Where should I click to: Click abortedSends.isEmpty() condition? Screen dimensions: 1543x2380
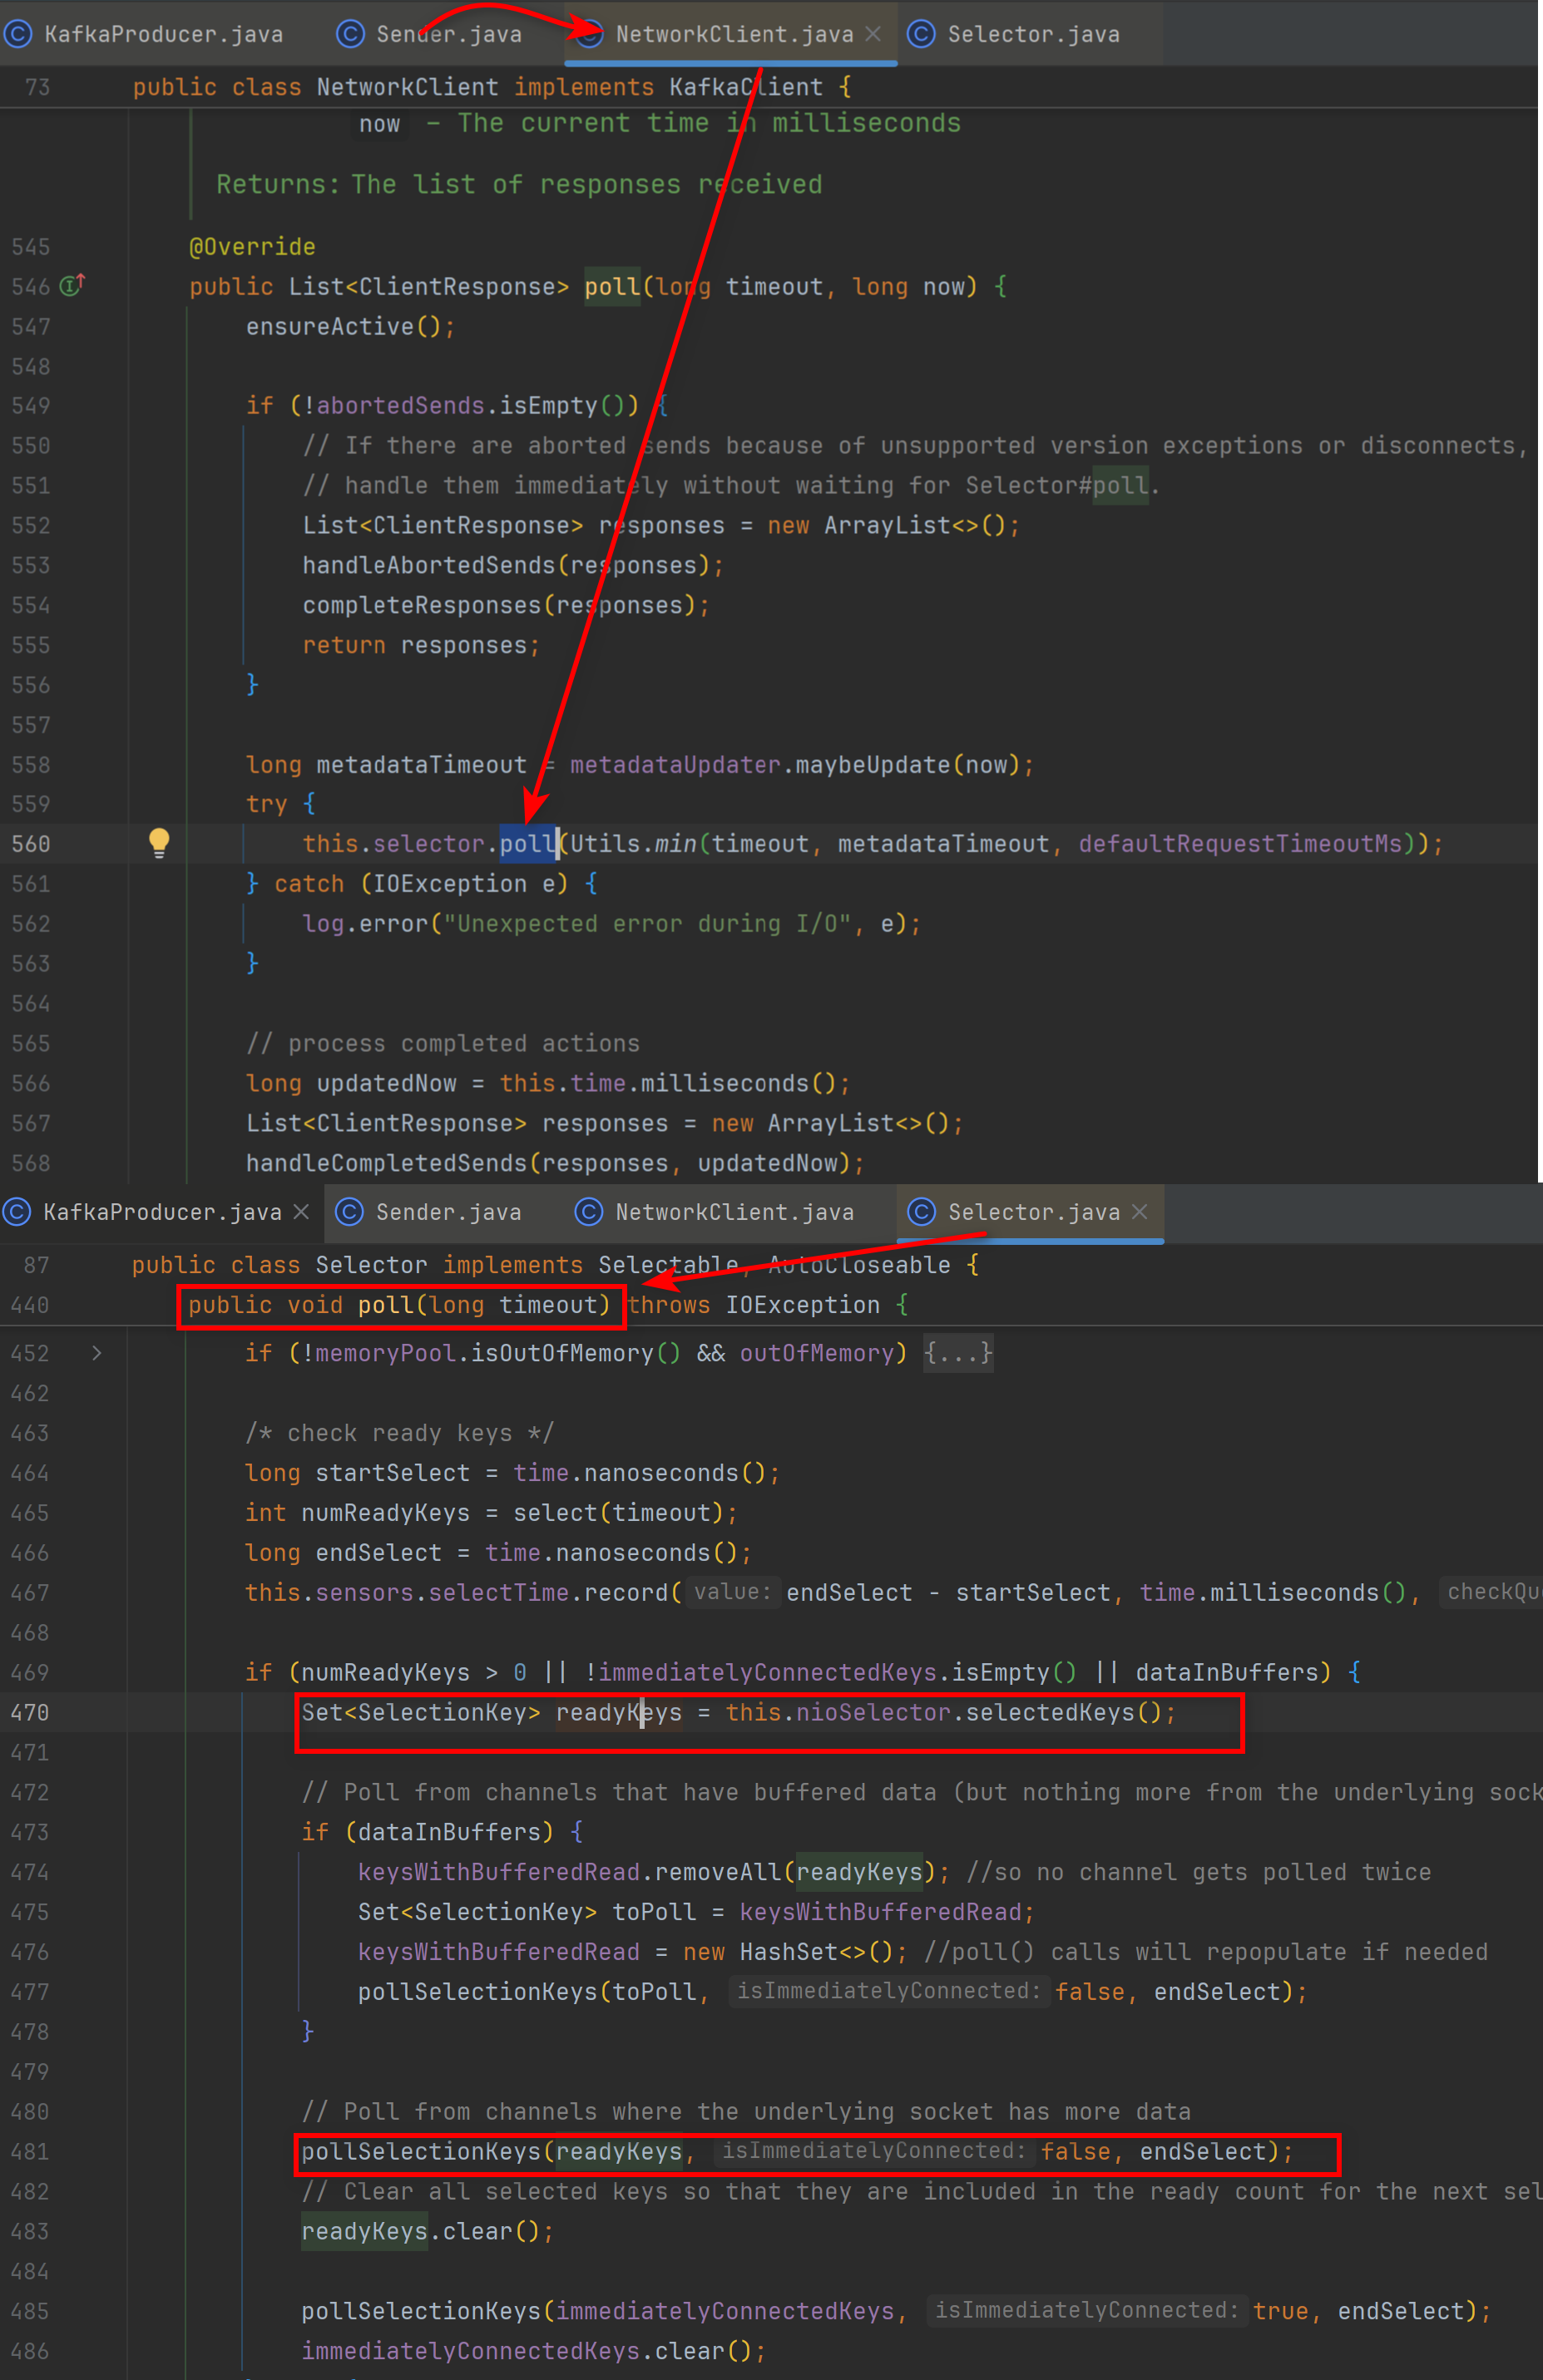[477, 406]
